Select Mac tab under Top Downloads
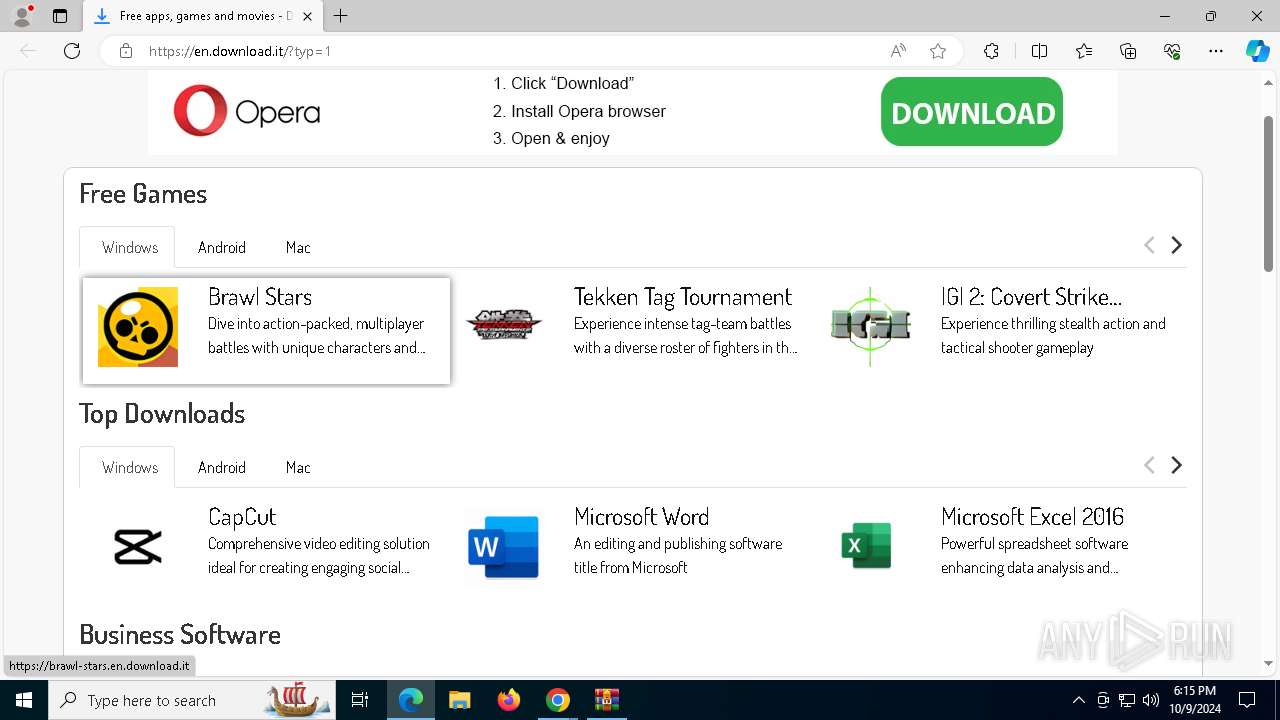 298,467
